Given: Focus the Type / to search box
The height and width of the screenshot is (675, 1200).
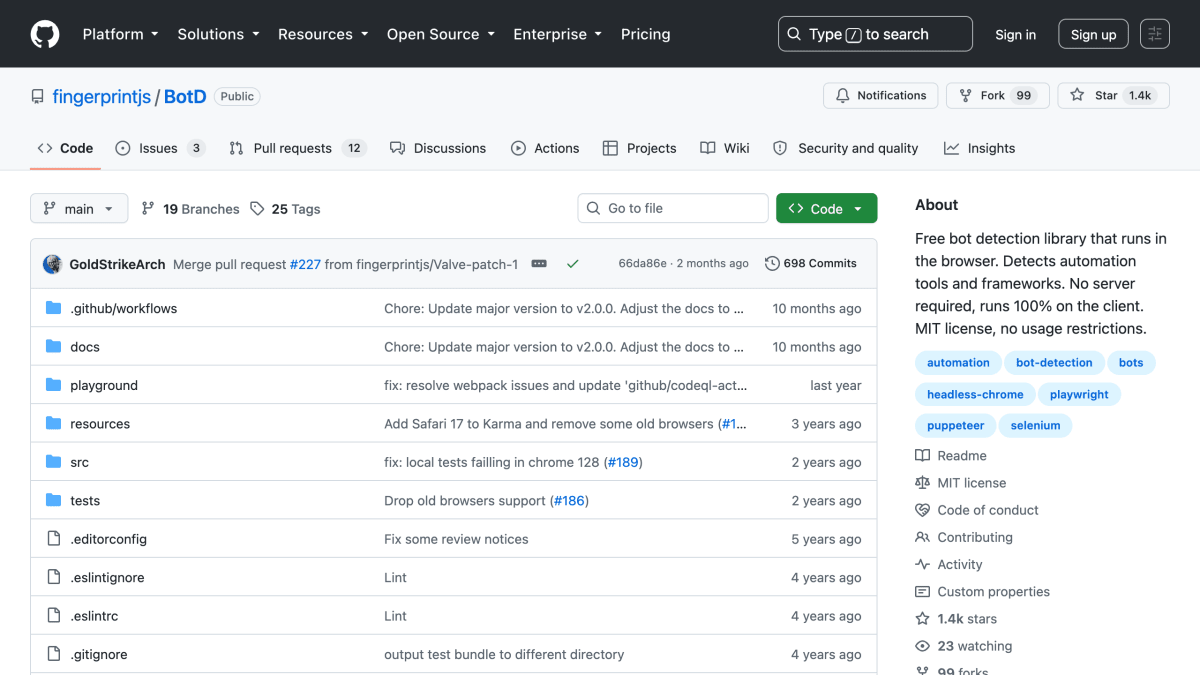Looking at the screenshot, I should 875,34.
